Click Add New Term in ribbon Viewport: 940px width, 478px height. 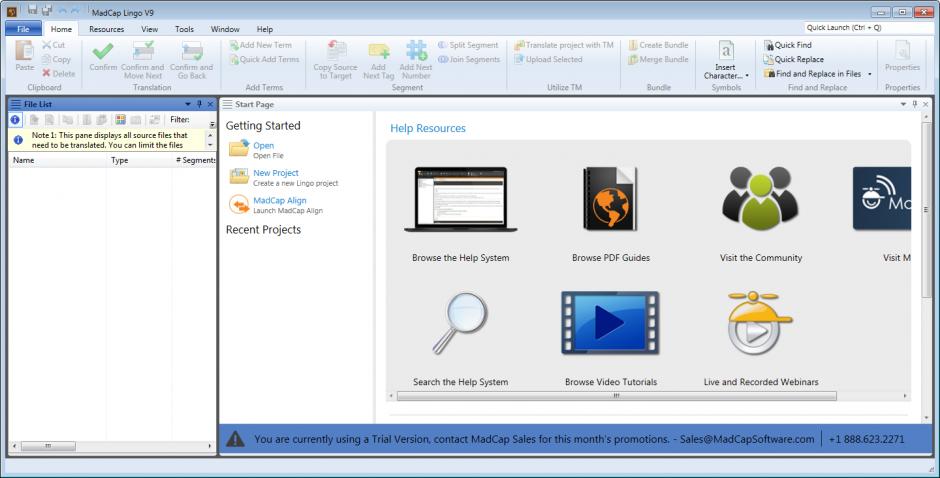click(x=261, y=45)
